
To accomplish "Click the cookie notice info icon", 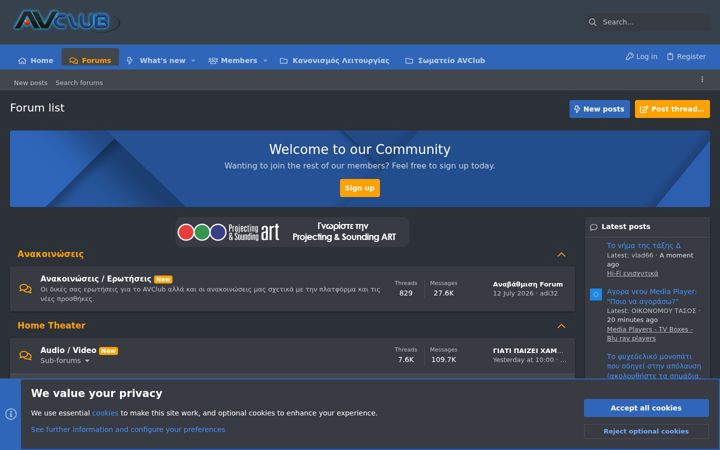I will coord(11,414).
